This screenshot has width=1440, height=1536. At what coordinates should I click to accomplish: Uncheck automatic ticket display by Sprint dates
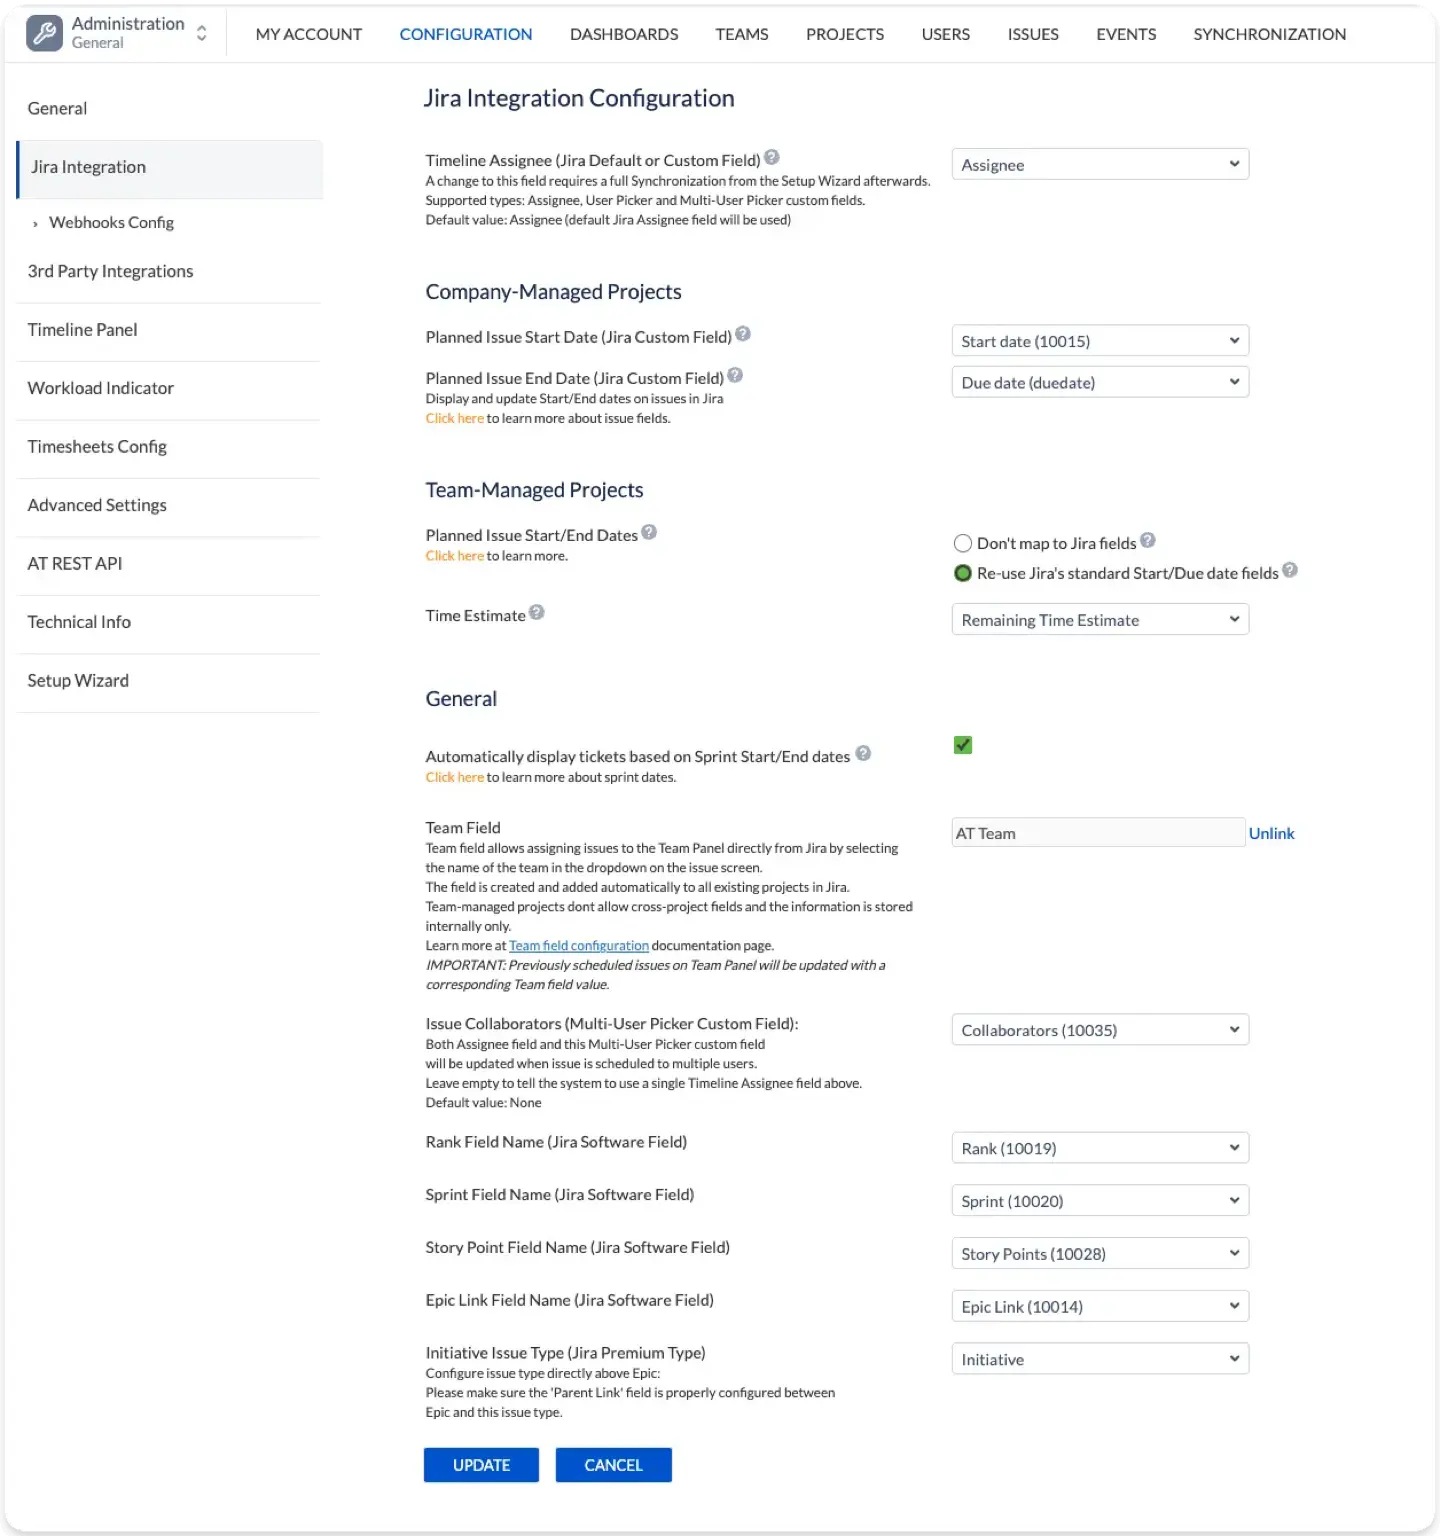962,745
